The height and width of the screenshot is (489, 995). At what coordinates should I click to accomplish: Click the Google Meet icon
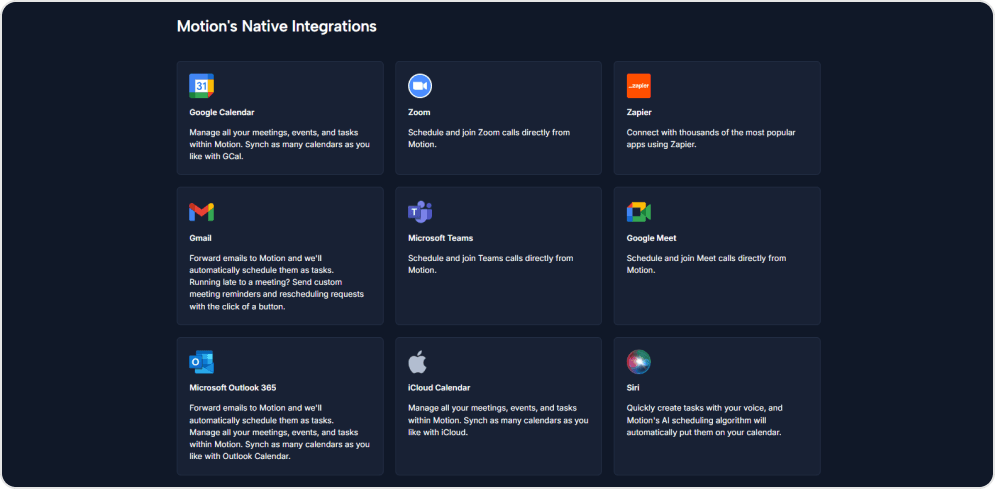[638, 212]
